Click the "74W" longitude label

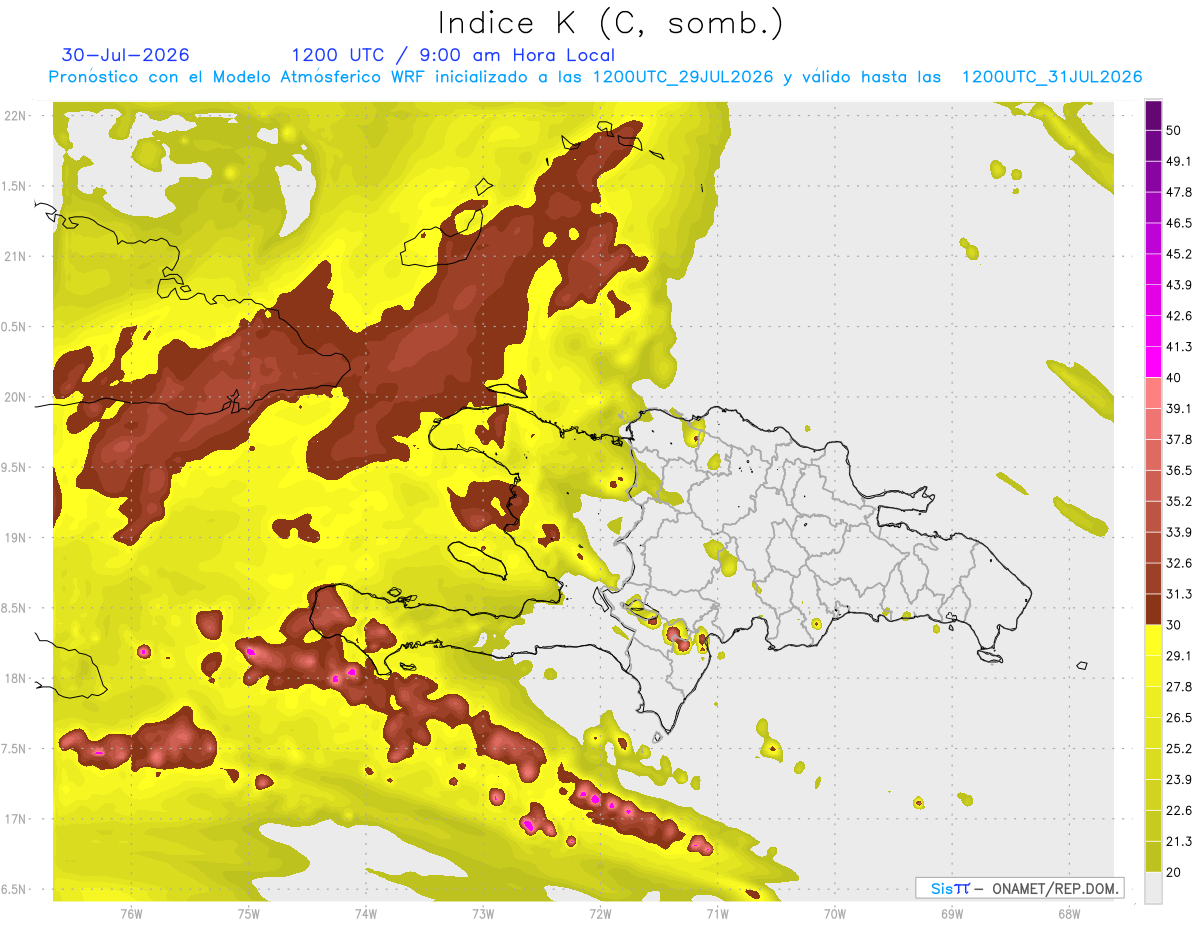[x=365, y=914]
